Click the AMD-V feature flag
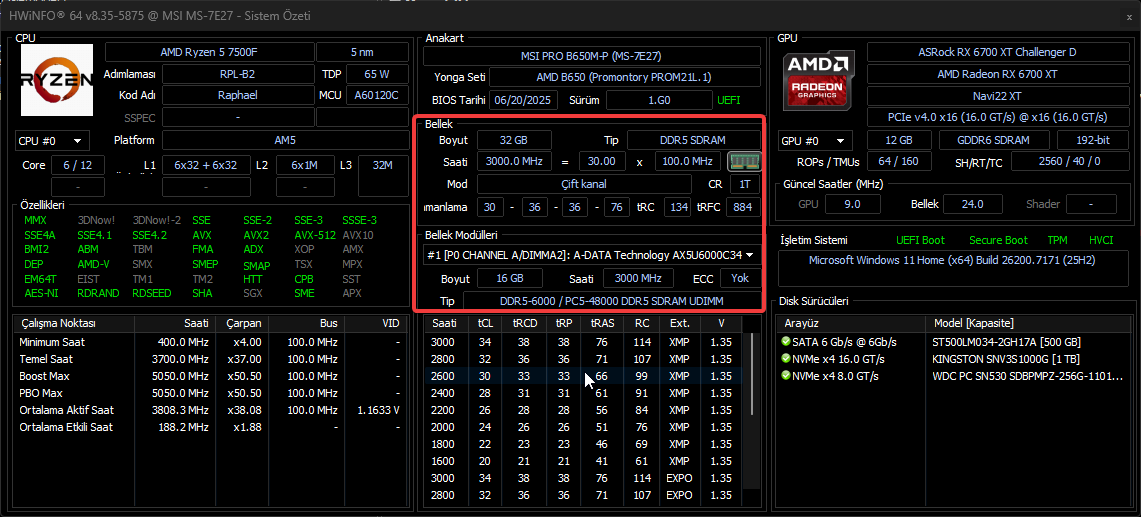The width and height of the screenshot is (1141, 517). (92, 264)
